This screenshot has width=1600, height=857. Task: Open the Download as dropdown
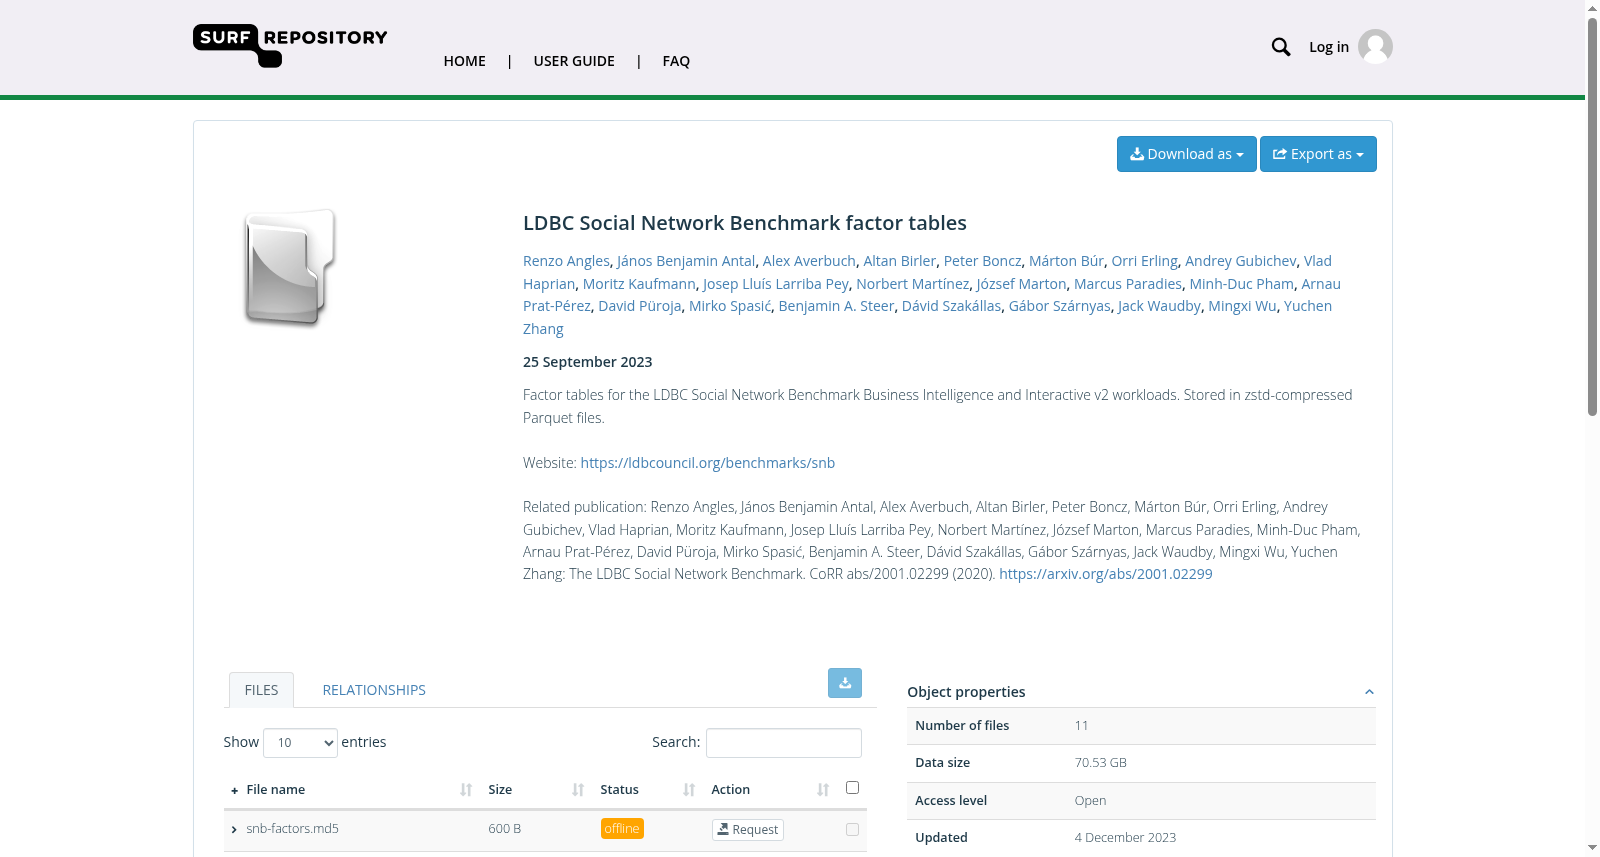click(1187, 154)
